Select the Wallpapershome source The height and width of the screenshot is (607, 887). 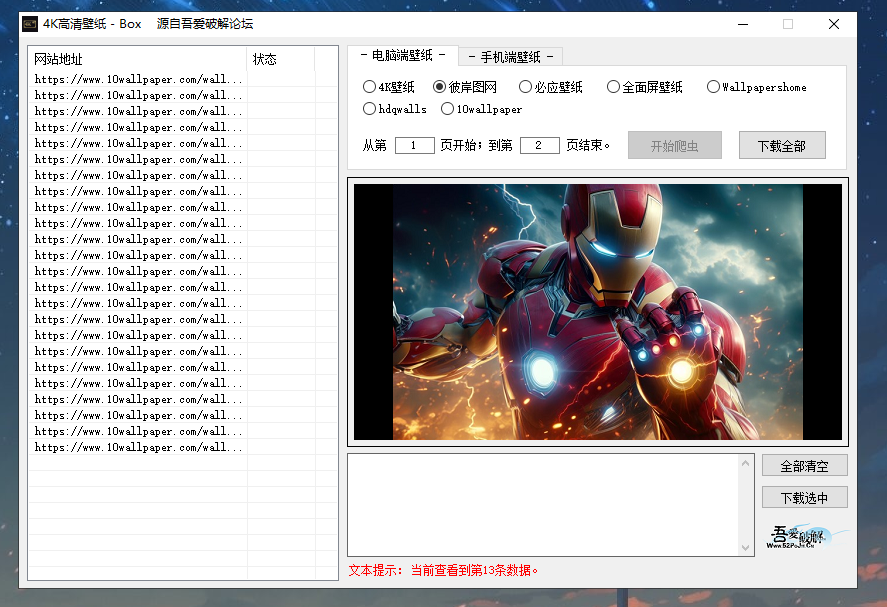point(713,87)
